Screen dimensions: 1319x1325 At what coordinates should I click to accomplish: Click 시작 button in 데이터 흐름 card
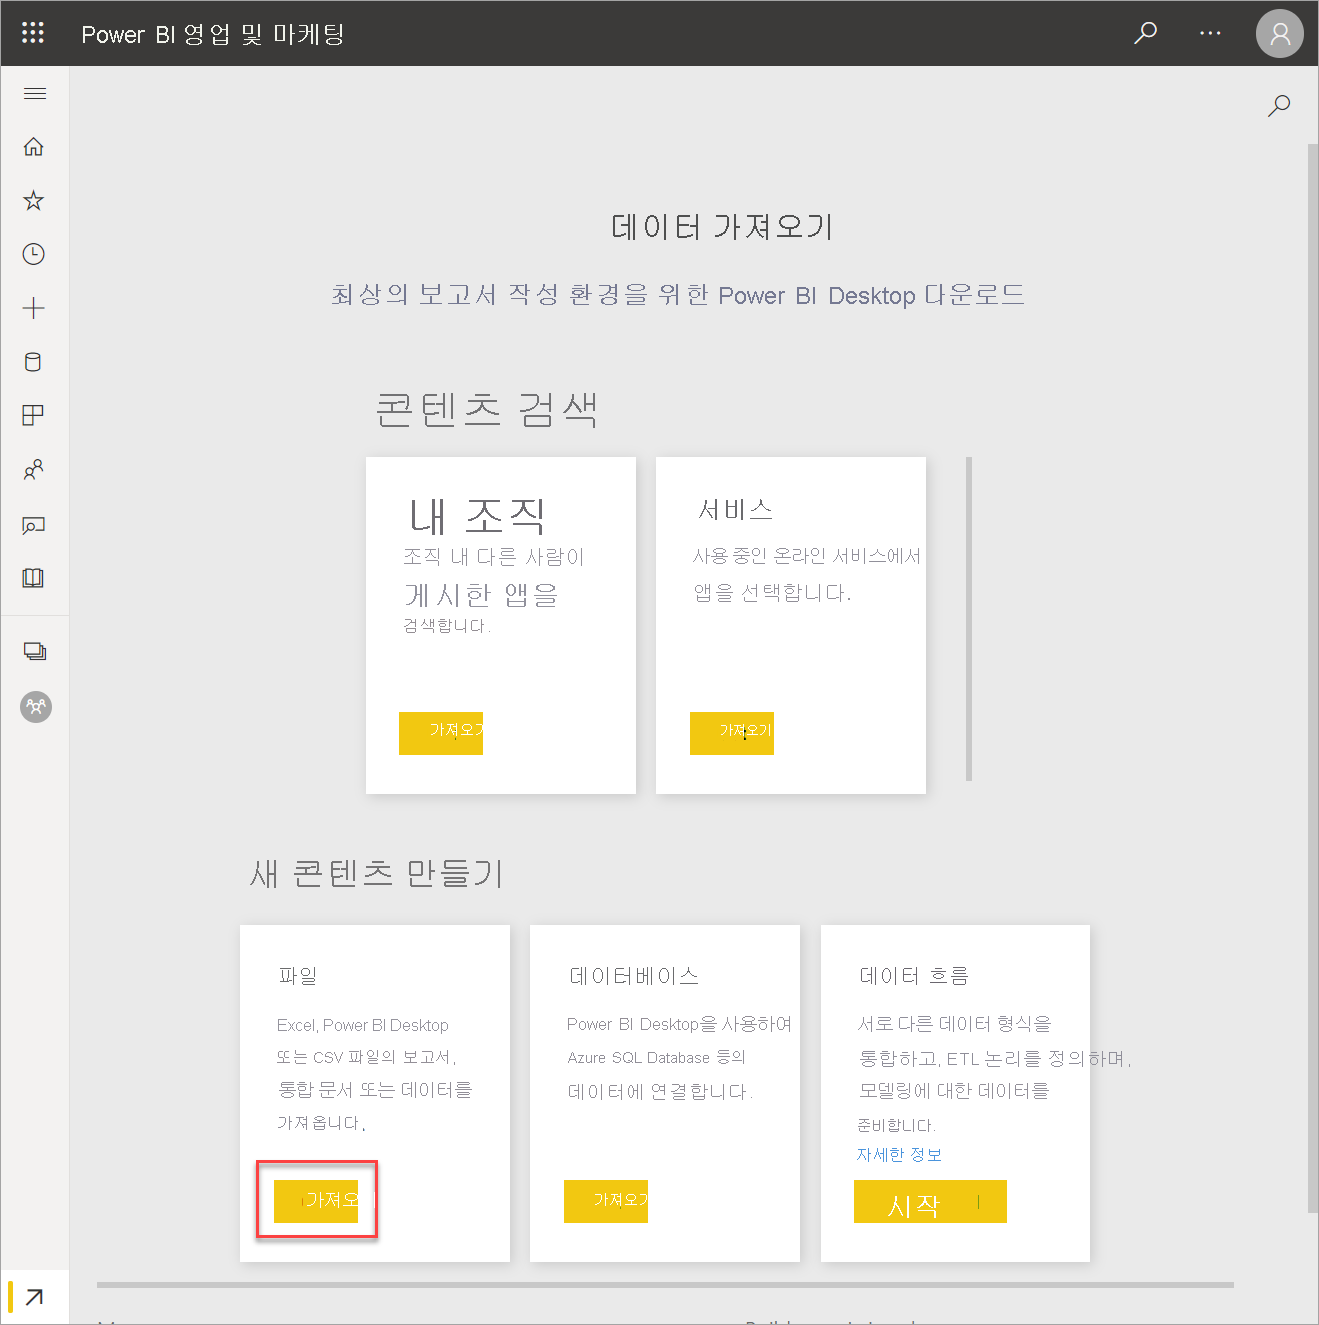point(930,1201)
